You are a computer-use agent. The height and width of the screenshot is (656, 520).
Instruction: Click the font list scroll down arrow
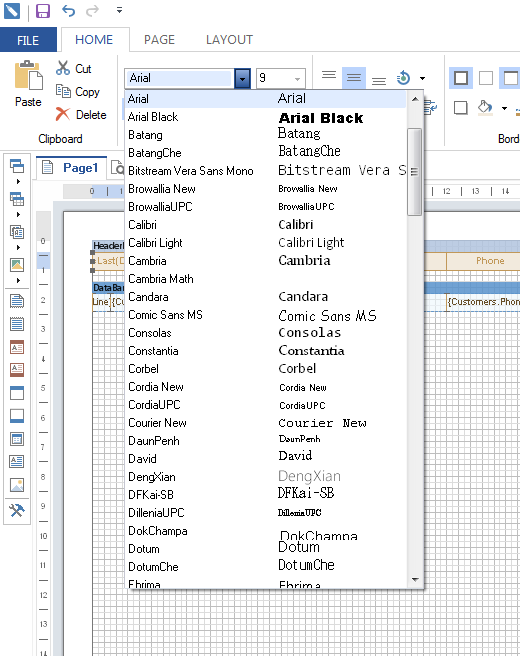pyautogui.click(x=415, y=579)
